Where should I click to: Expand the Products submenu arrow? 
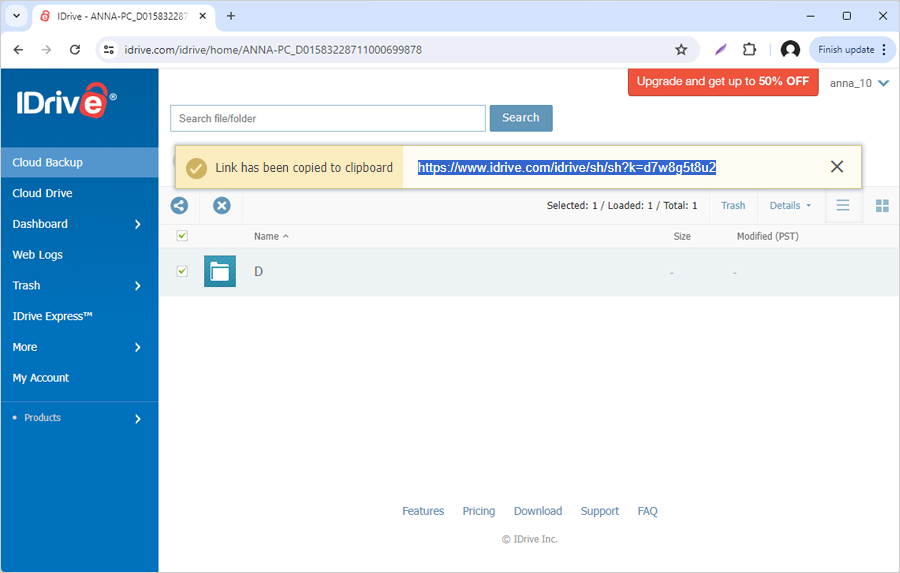click(138, 419)
